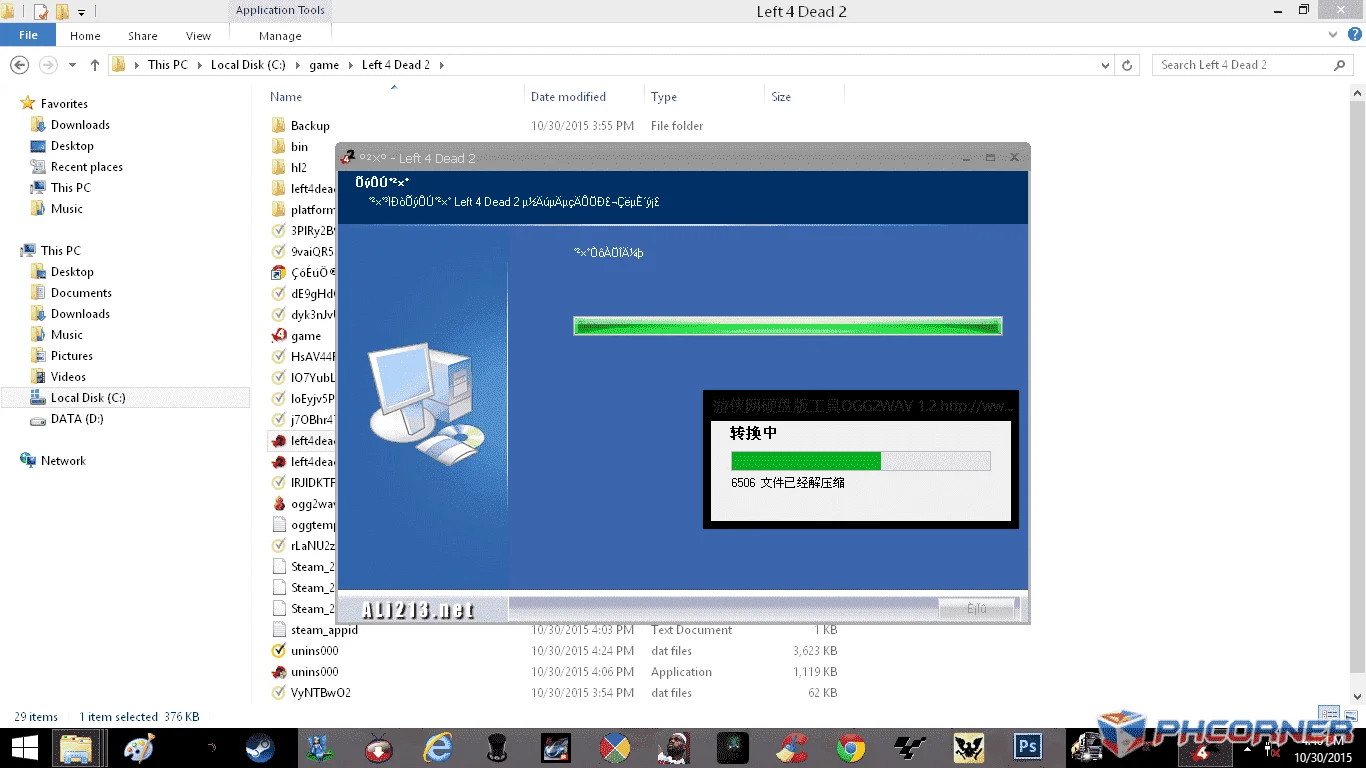This screenshot has width=1366, height=768.
Task: Click the '3,623 KB' size value
Action: [x=815, y=651]
